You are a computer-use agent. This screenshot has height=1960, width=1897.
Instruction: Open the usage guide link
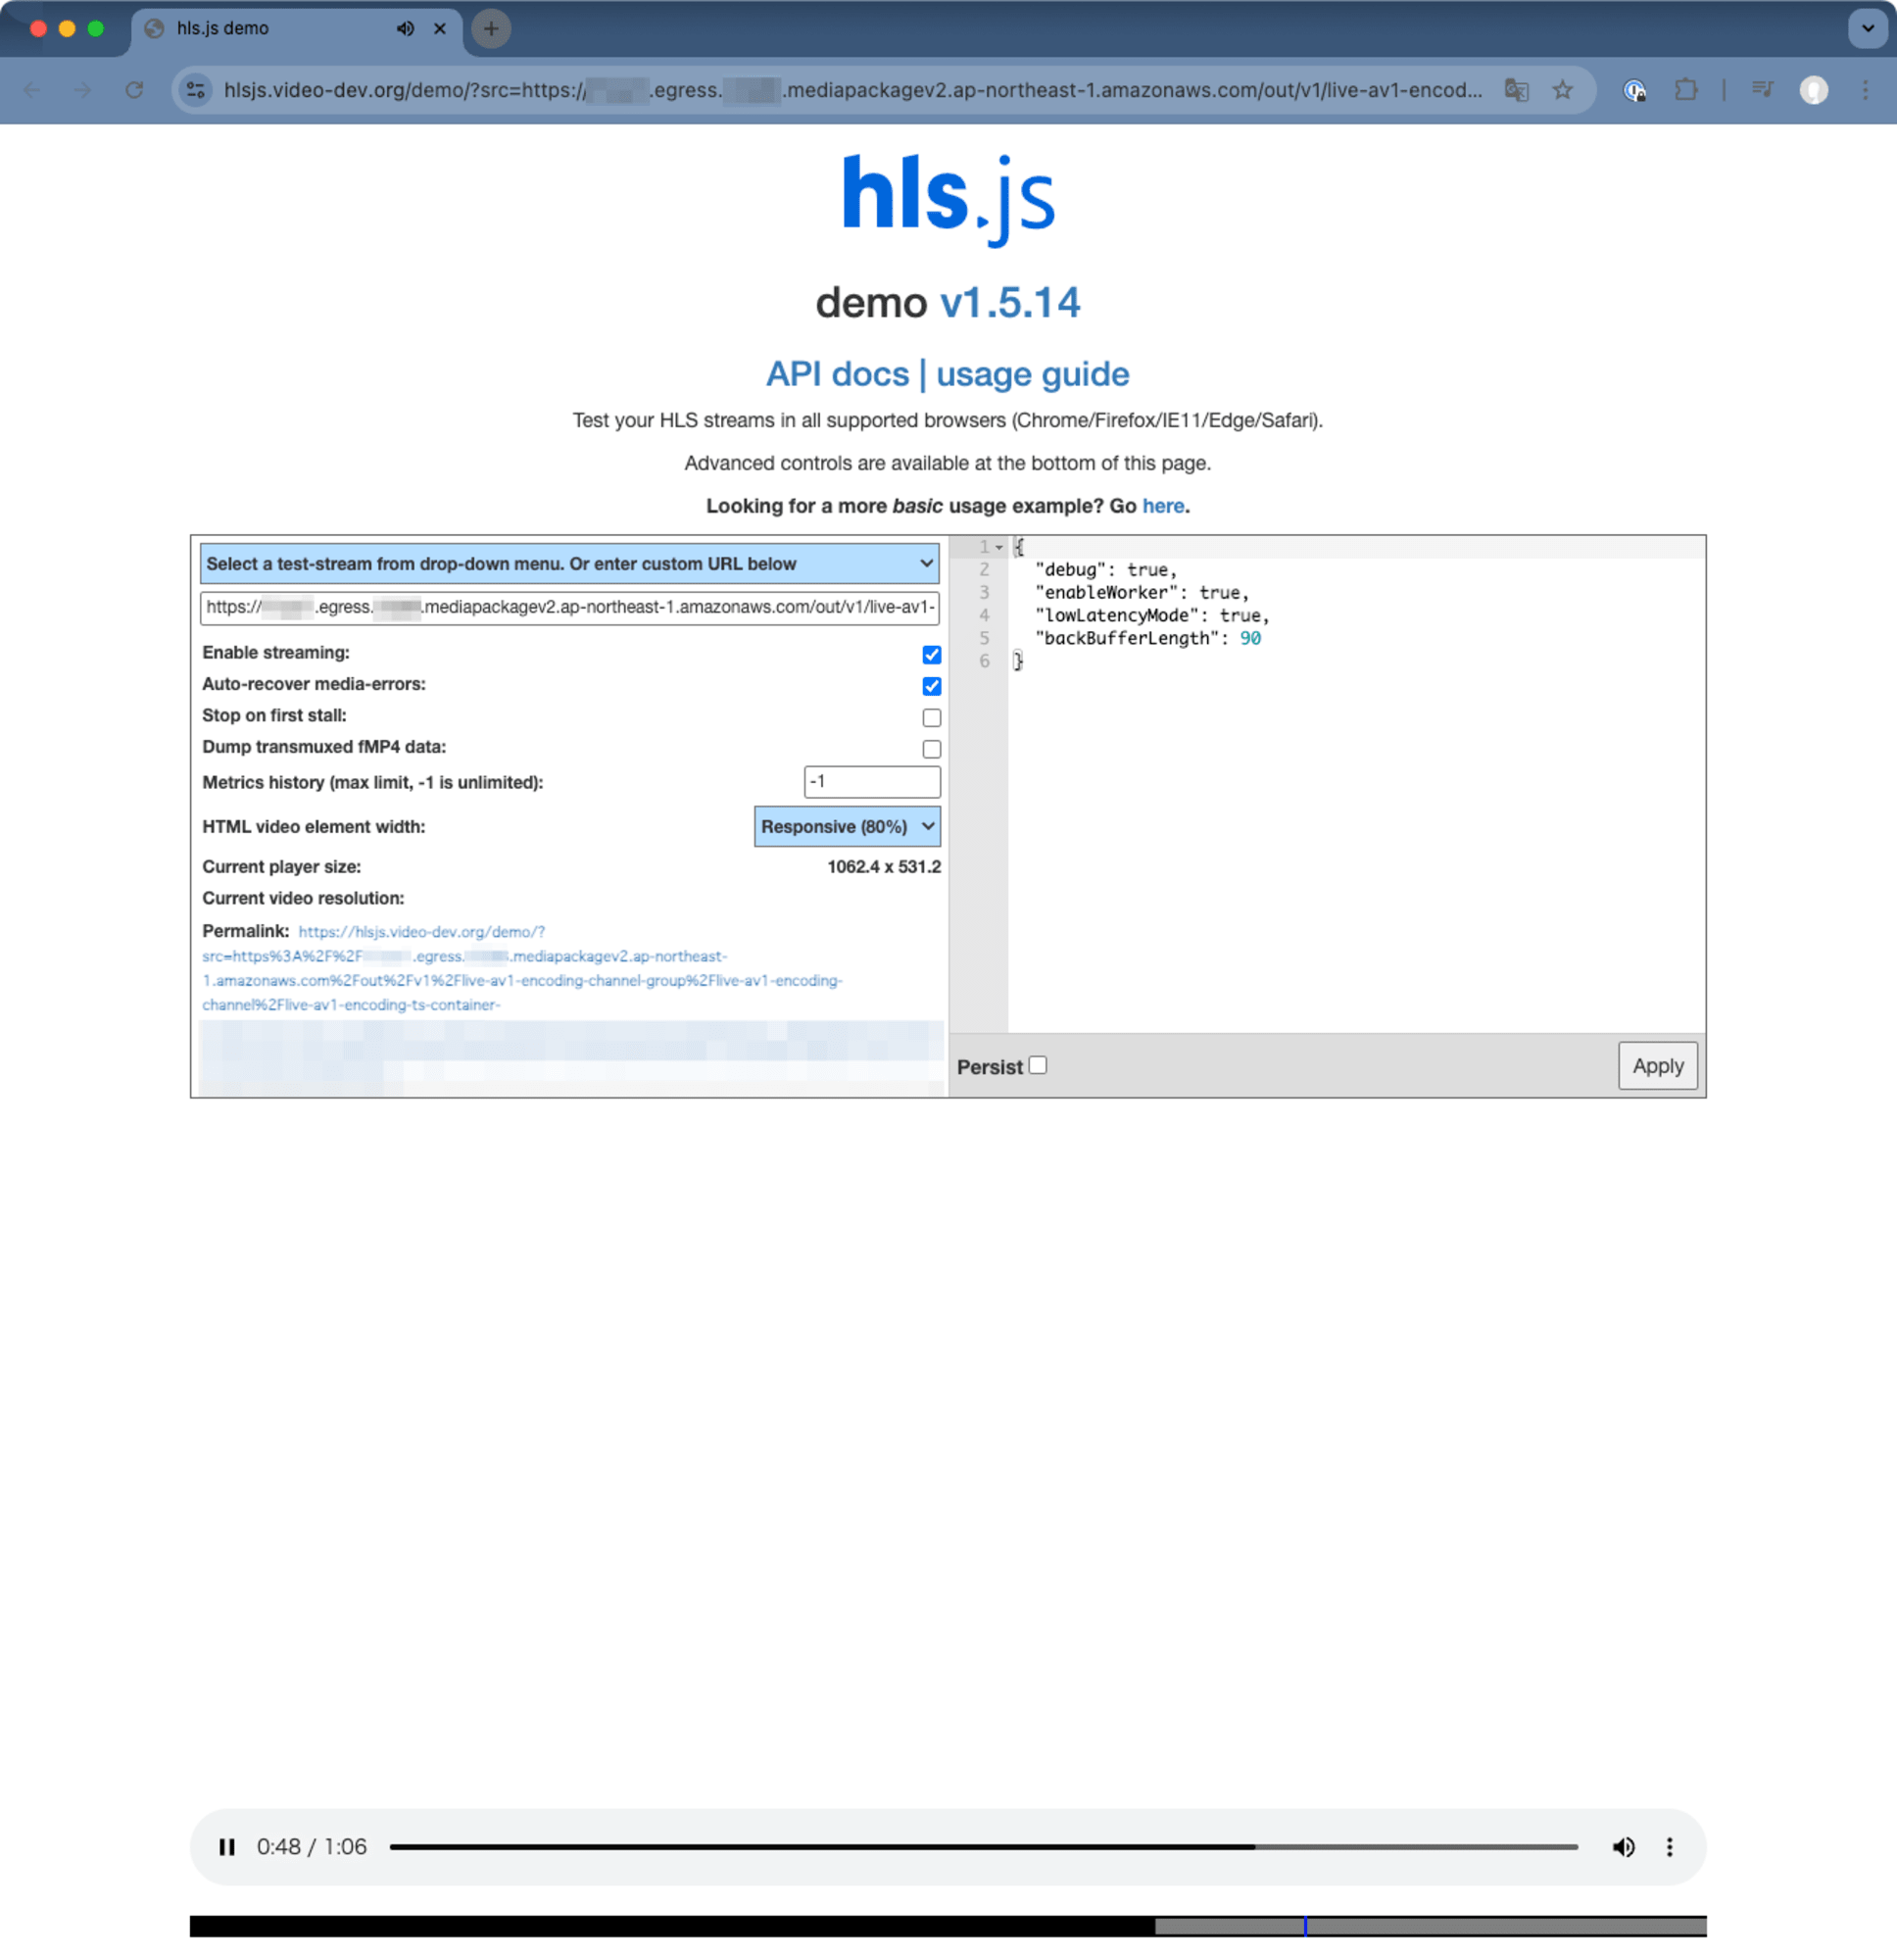[1032, 374]
